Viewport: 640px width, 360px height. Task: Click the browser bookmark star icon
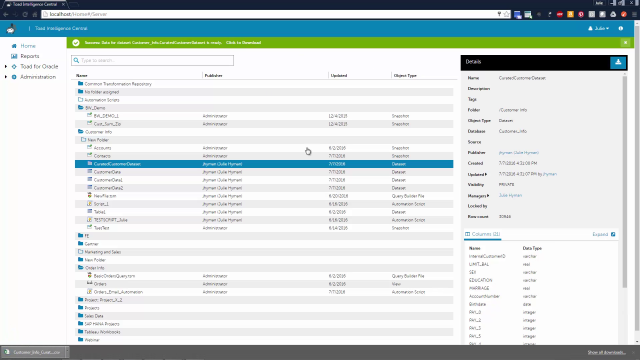[507, 14]
